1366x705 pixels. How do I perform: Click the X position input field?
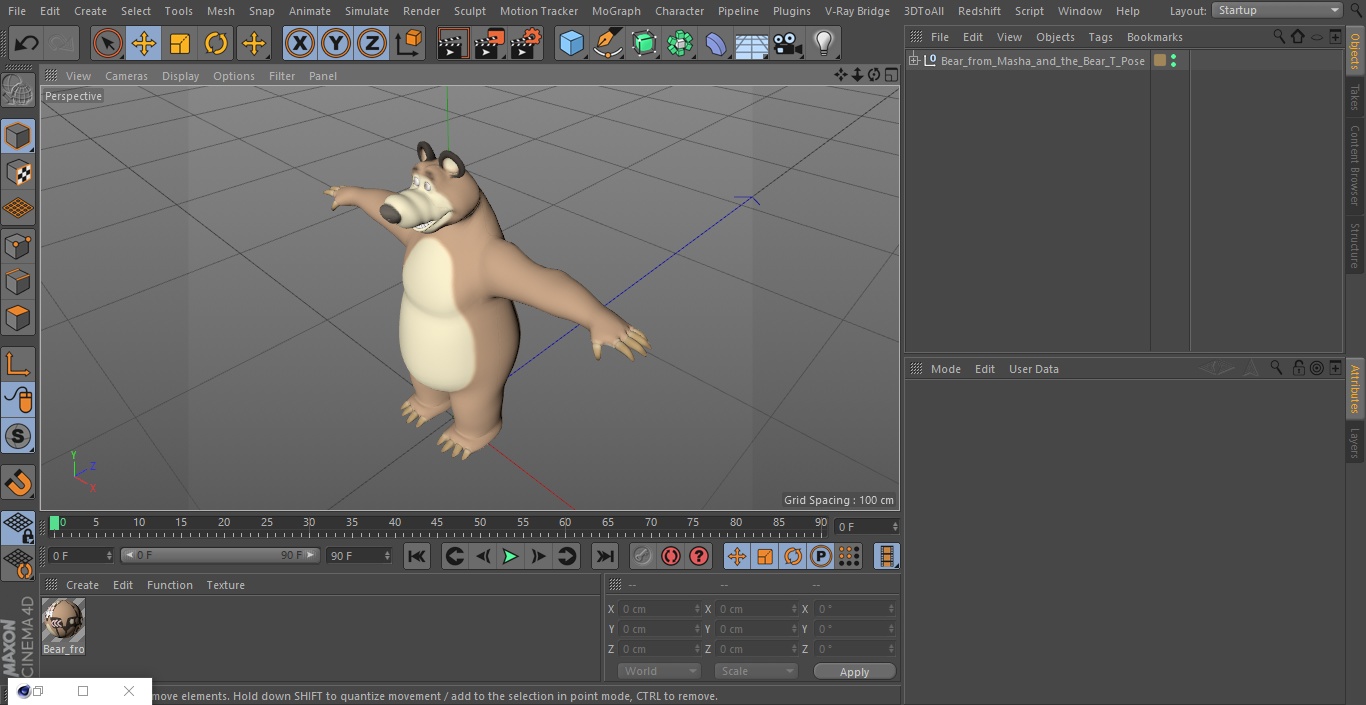659,609
